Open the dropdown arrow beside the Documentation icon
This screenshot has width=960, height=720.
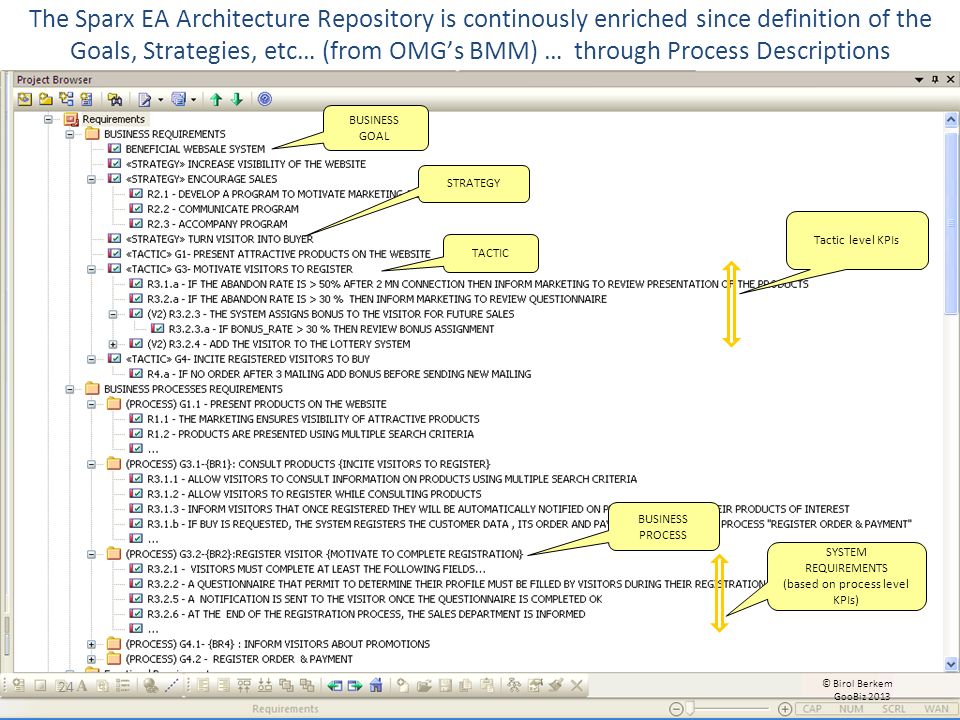tap(160, 99)
